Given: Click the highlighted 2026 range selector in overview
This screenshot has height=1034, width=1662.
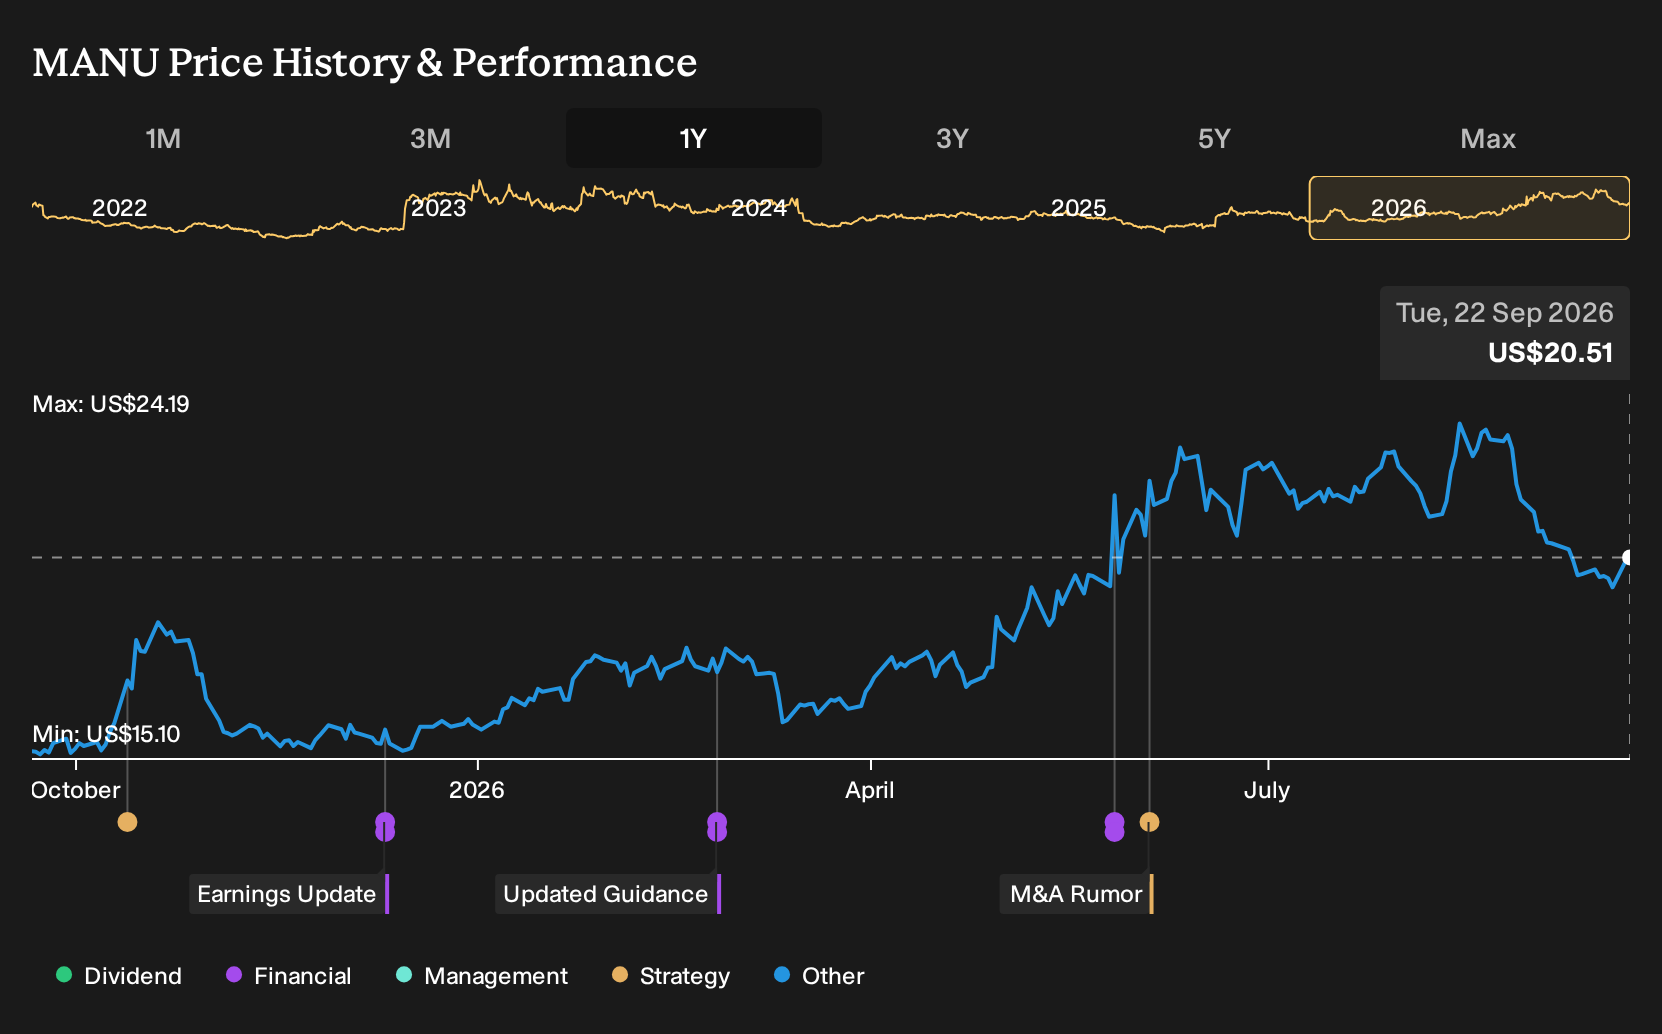Looking at the screenshot, I should [x=1469, y=208].
